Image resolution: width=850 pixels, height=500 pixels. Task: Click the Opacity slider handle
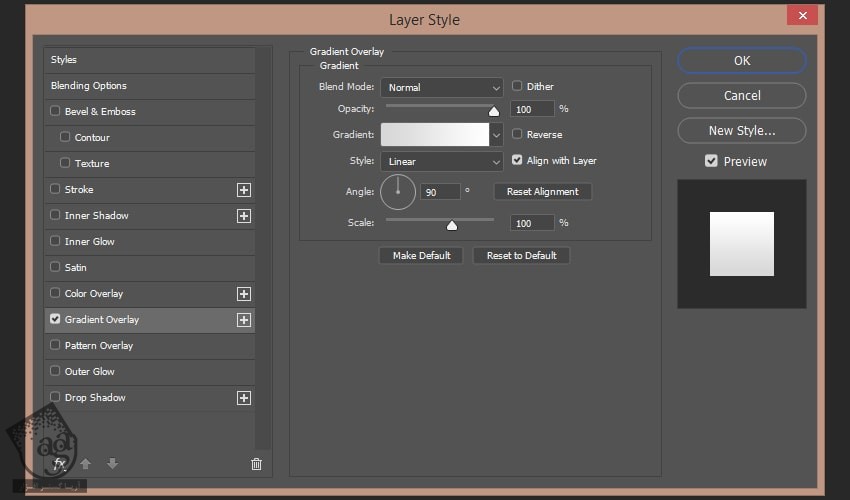[493, 111]
